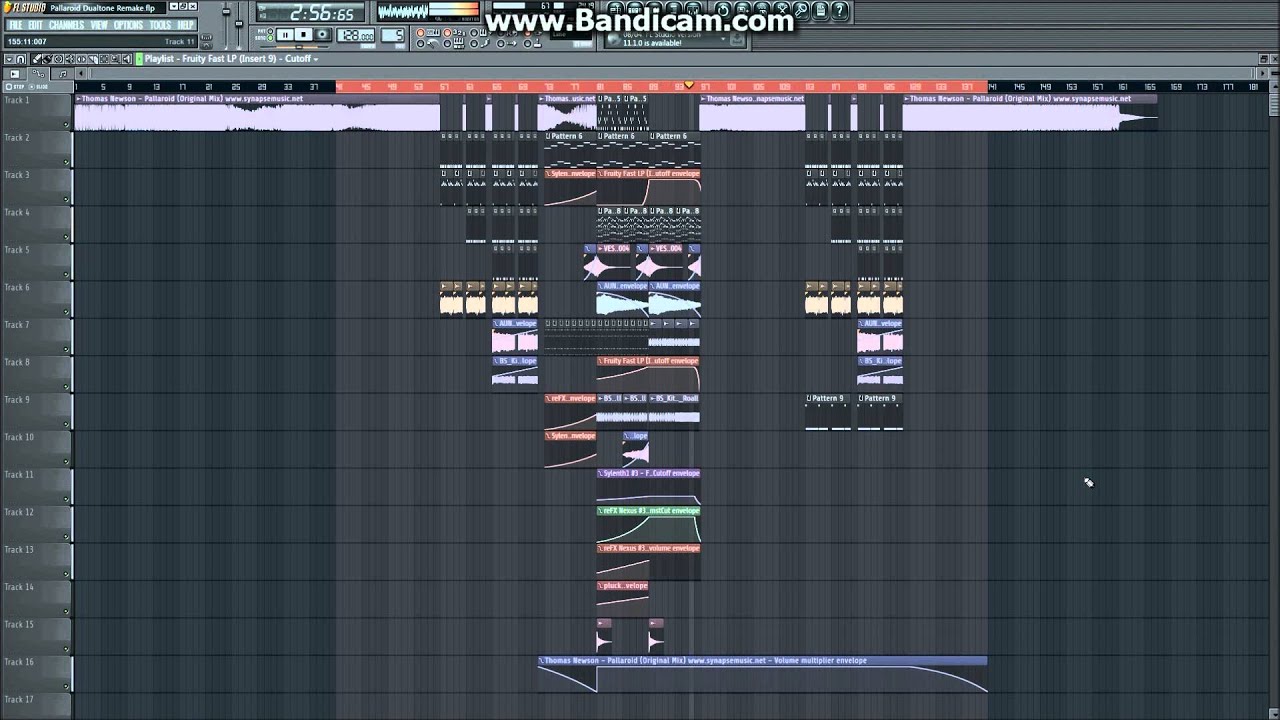The image size is (1280, 720).
Task: Click the download icon in the news panel
Action: click(737, 39)
